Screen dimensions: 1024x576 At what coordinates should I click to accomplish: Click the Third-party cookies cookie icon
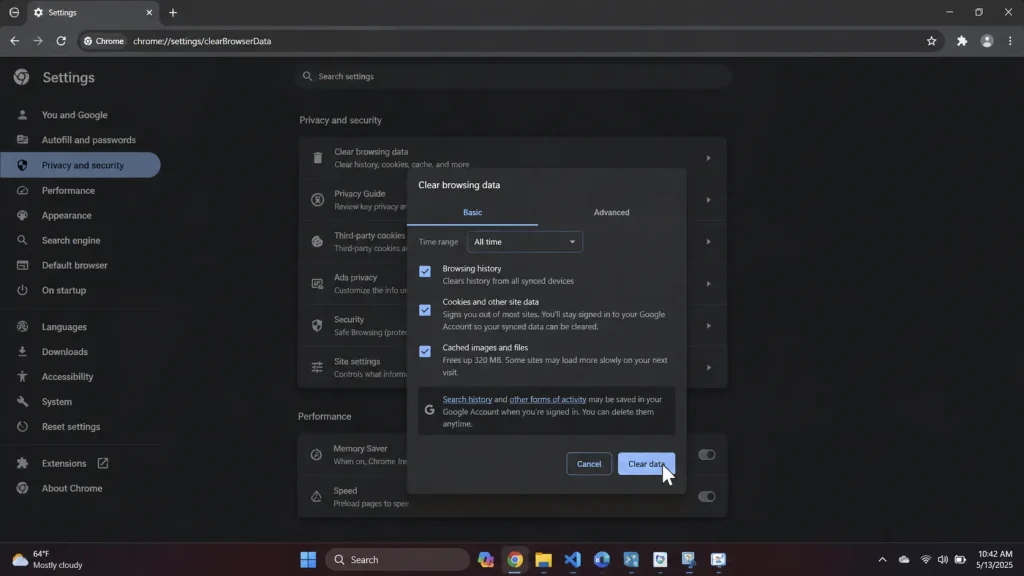click(317, 242)
